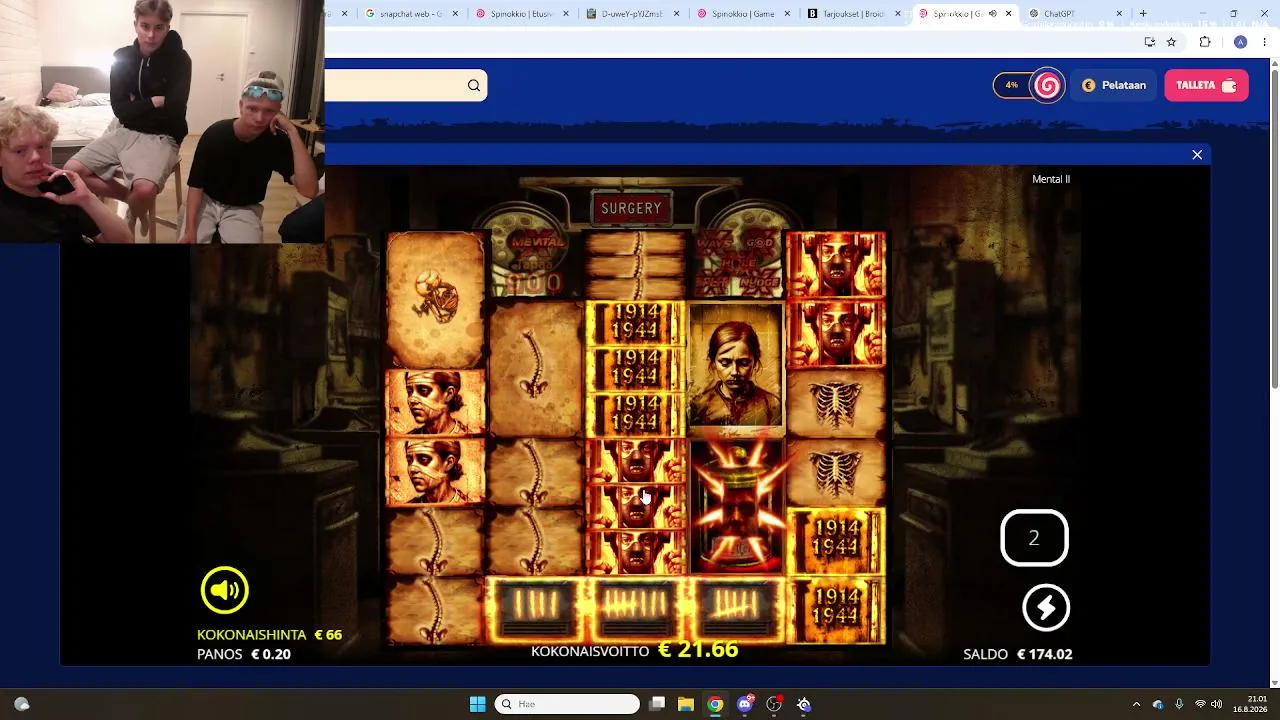Image resolution: width=1280 pixels, height=720 pixels.
Task: Mute the audio-playing Spinokkio tab via speaker icon
Action: tap(992, 14)
